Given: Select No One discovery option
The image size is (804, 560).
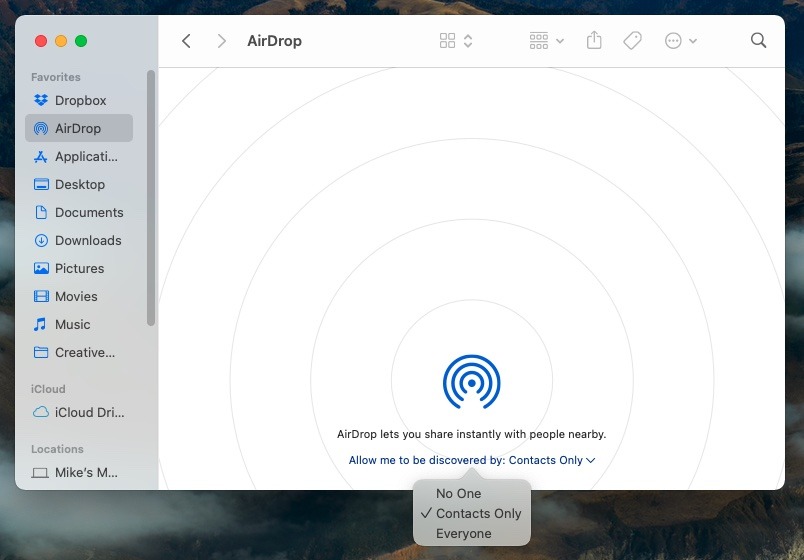Looking at the screenshot, I should coord(458,493).
